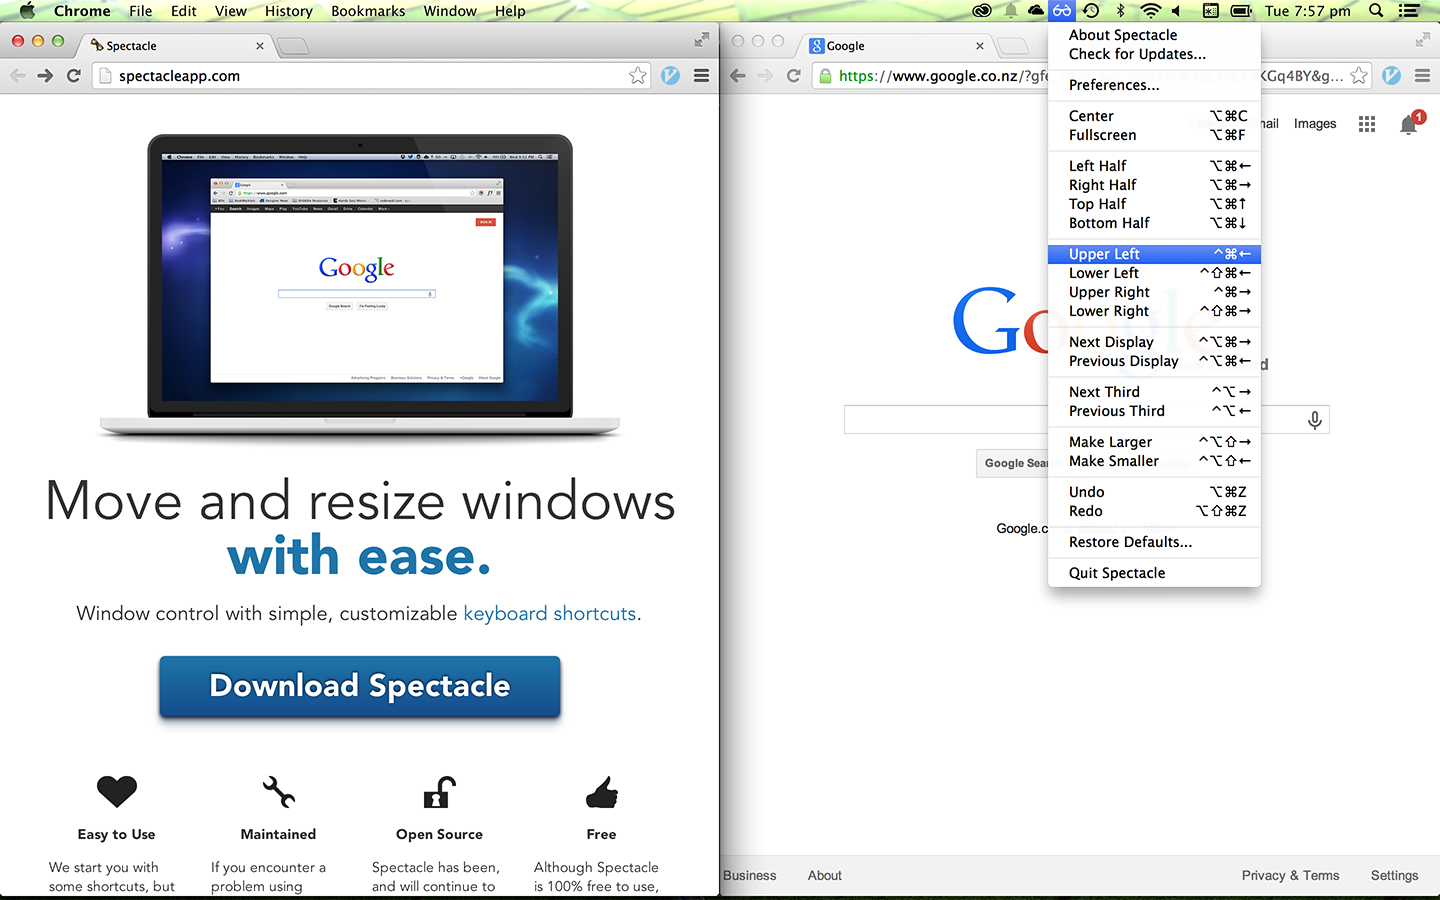Open the Chrome menu in the Spectacle window
The width and height of the screenshot is (1440, 900).
[701, 76]
